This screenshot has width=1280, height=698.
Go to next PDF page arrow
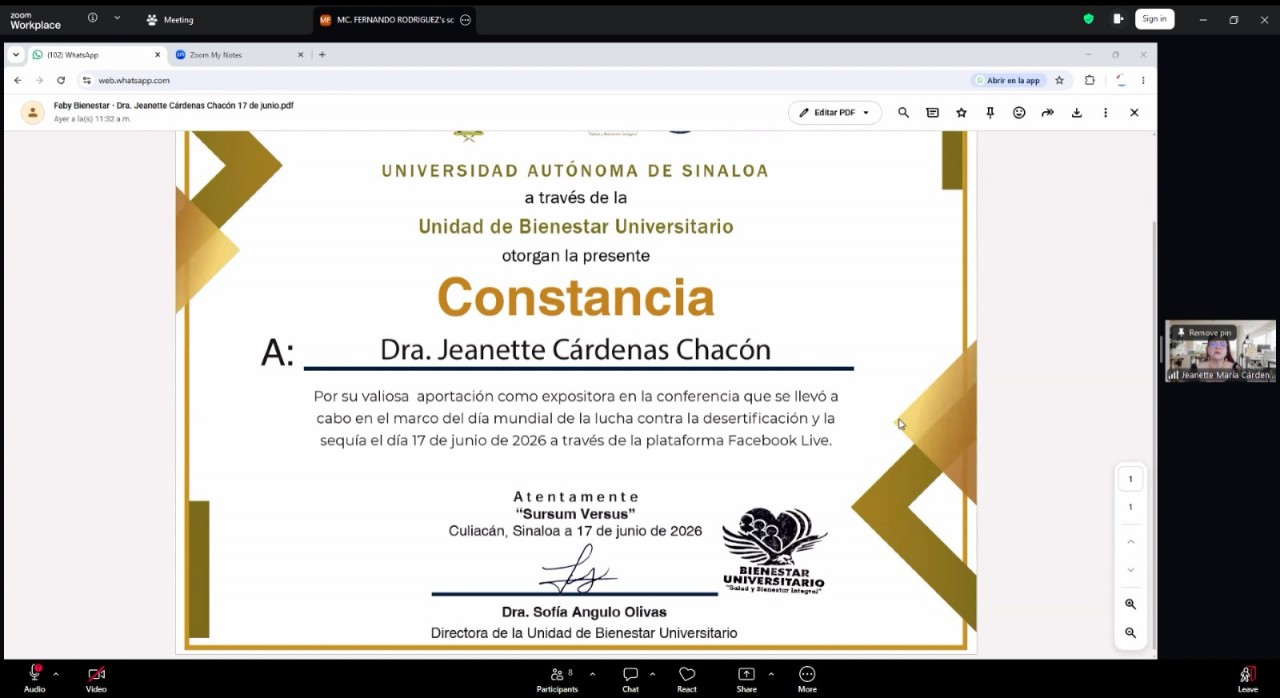tap(1130, 570)
